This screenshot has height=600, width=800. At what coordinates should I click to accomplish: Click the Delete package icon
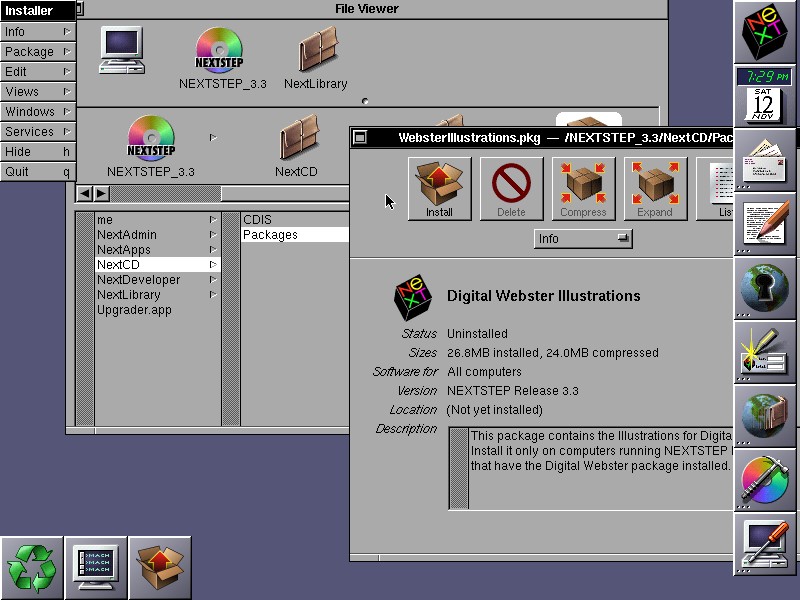click(511, 188)
